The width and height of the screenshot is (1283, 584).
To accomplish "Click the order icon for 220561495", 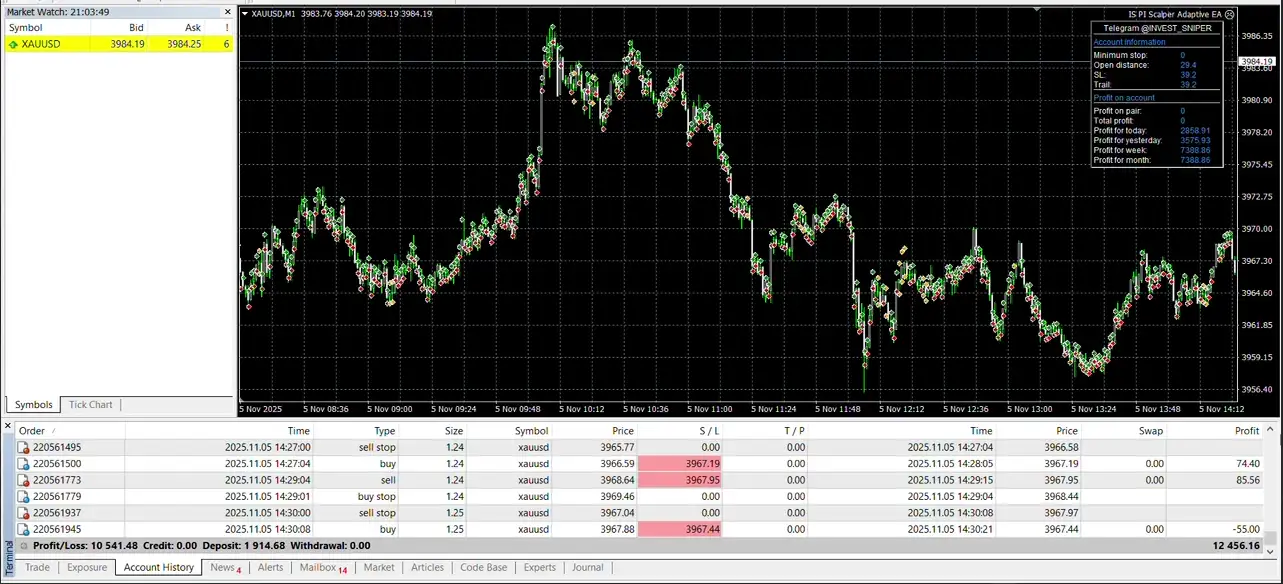I will tap(24, 448).
